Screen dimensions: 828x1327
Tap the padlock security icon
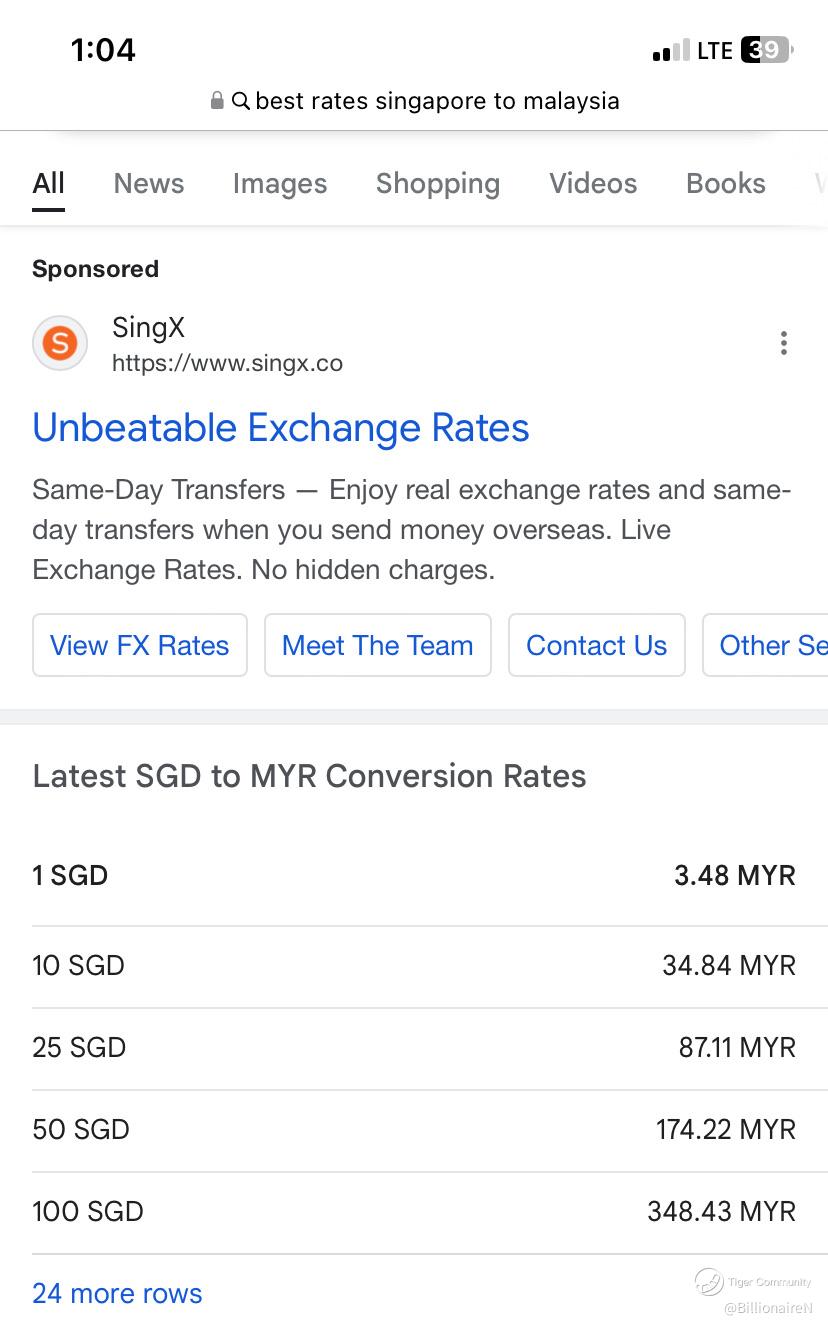pos(217,101)
